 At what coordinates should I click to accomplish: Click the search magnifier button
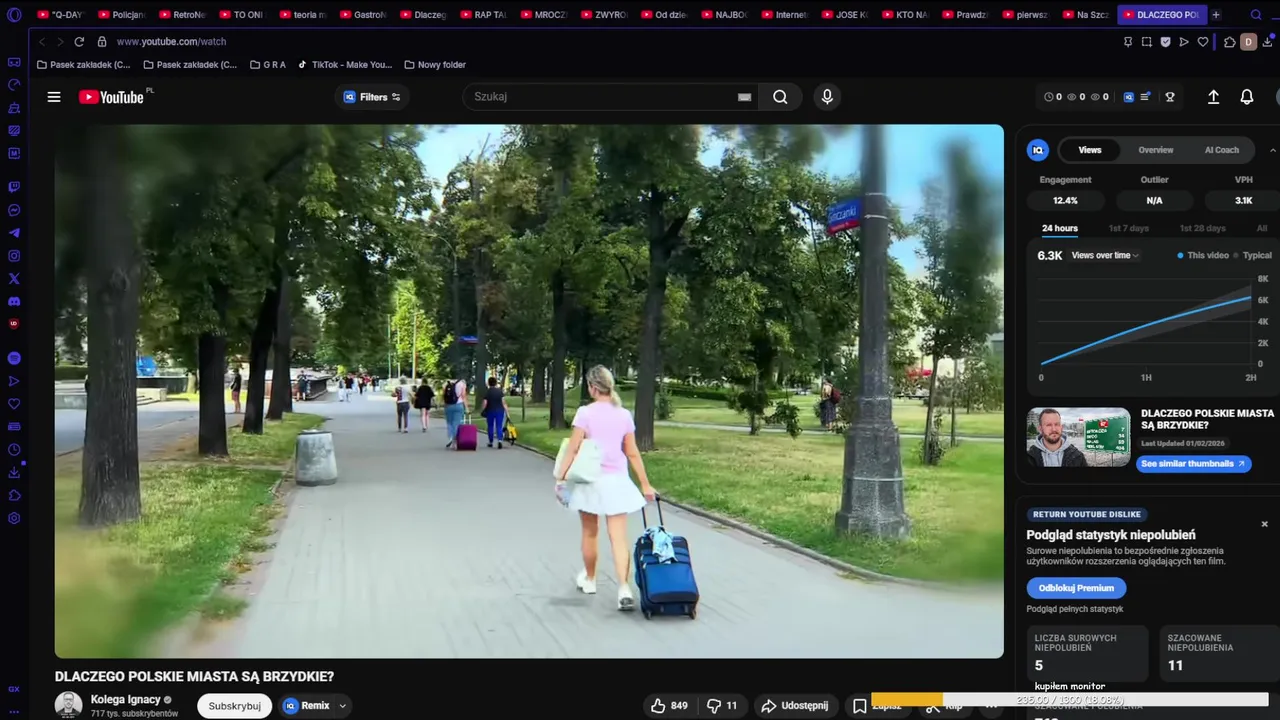(x=780, y=97)
